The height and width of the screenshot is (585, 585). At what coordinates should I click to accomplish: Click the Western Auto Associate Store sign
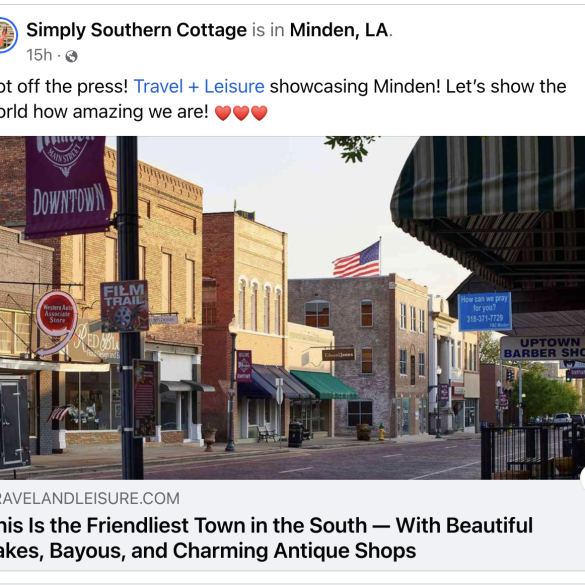click(57, 313)
